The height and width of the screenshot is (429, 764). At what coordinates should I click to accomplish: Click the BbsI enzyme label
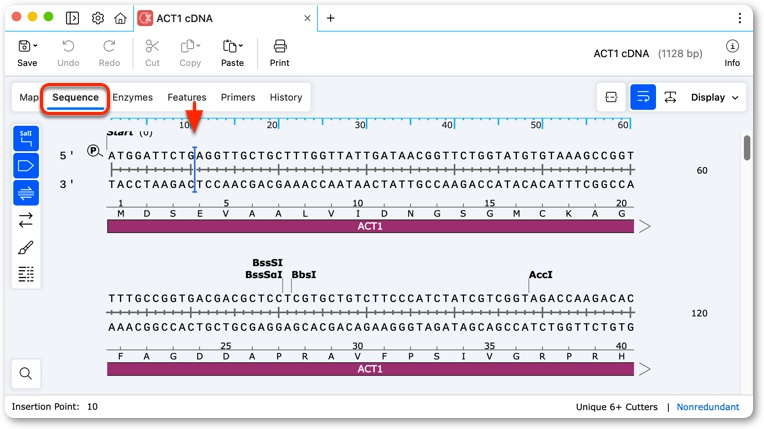[x=304, y=274]
